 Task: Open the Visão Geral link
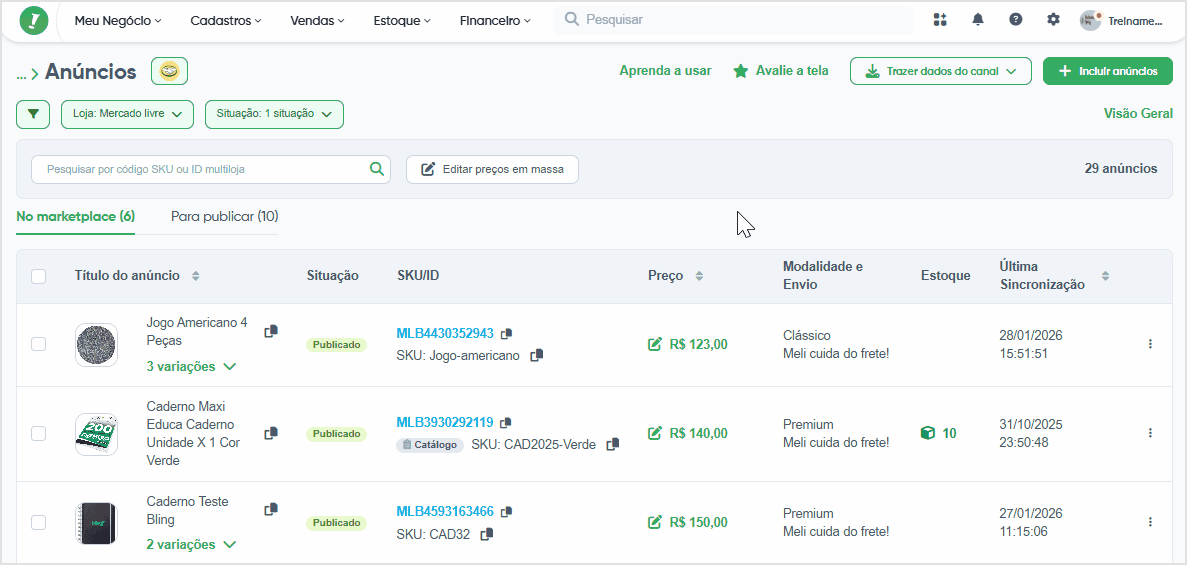click(x=1139, y=114)
